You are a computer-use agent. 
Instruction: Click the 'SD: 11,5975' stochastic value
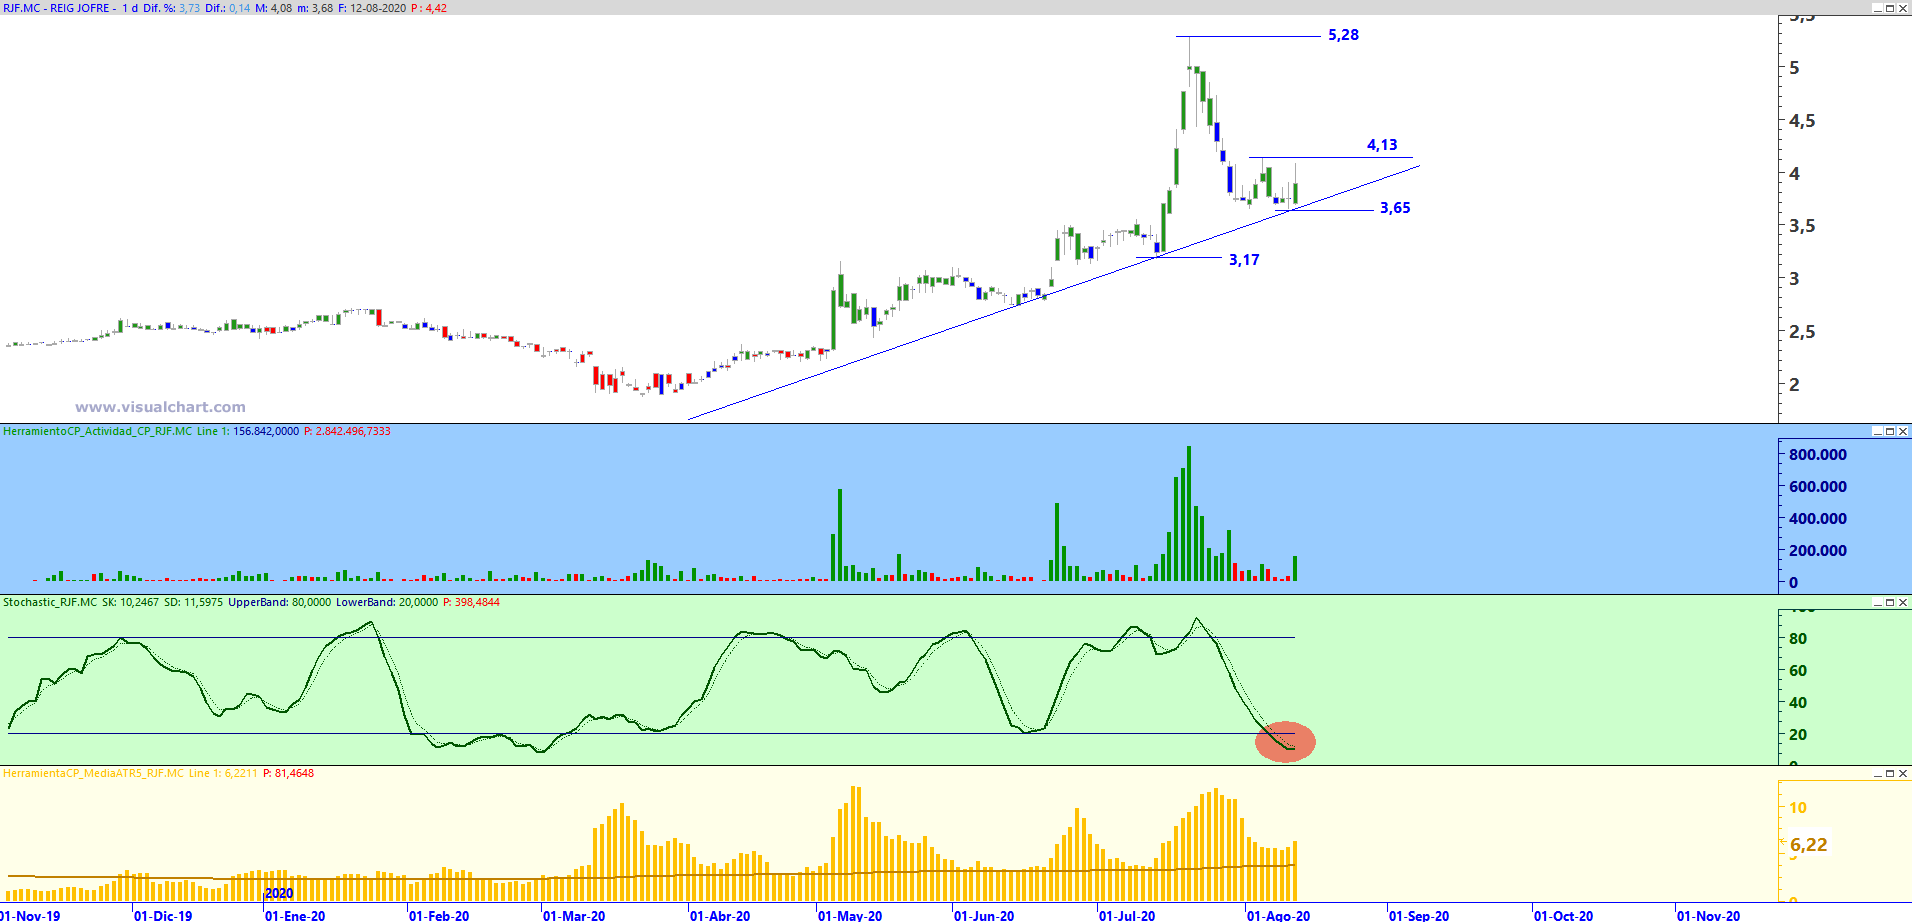[x=194, y=602]
